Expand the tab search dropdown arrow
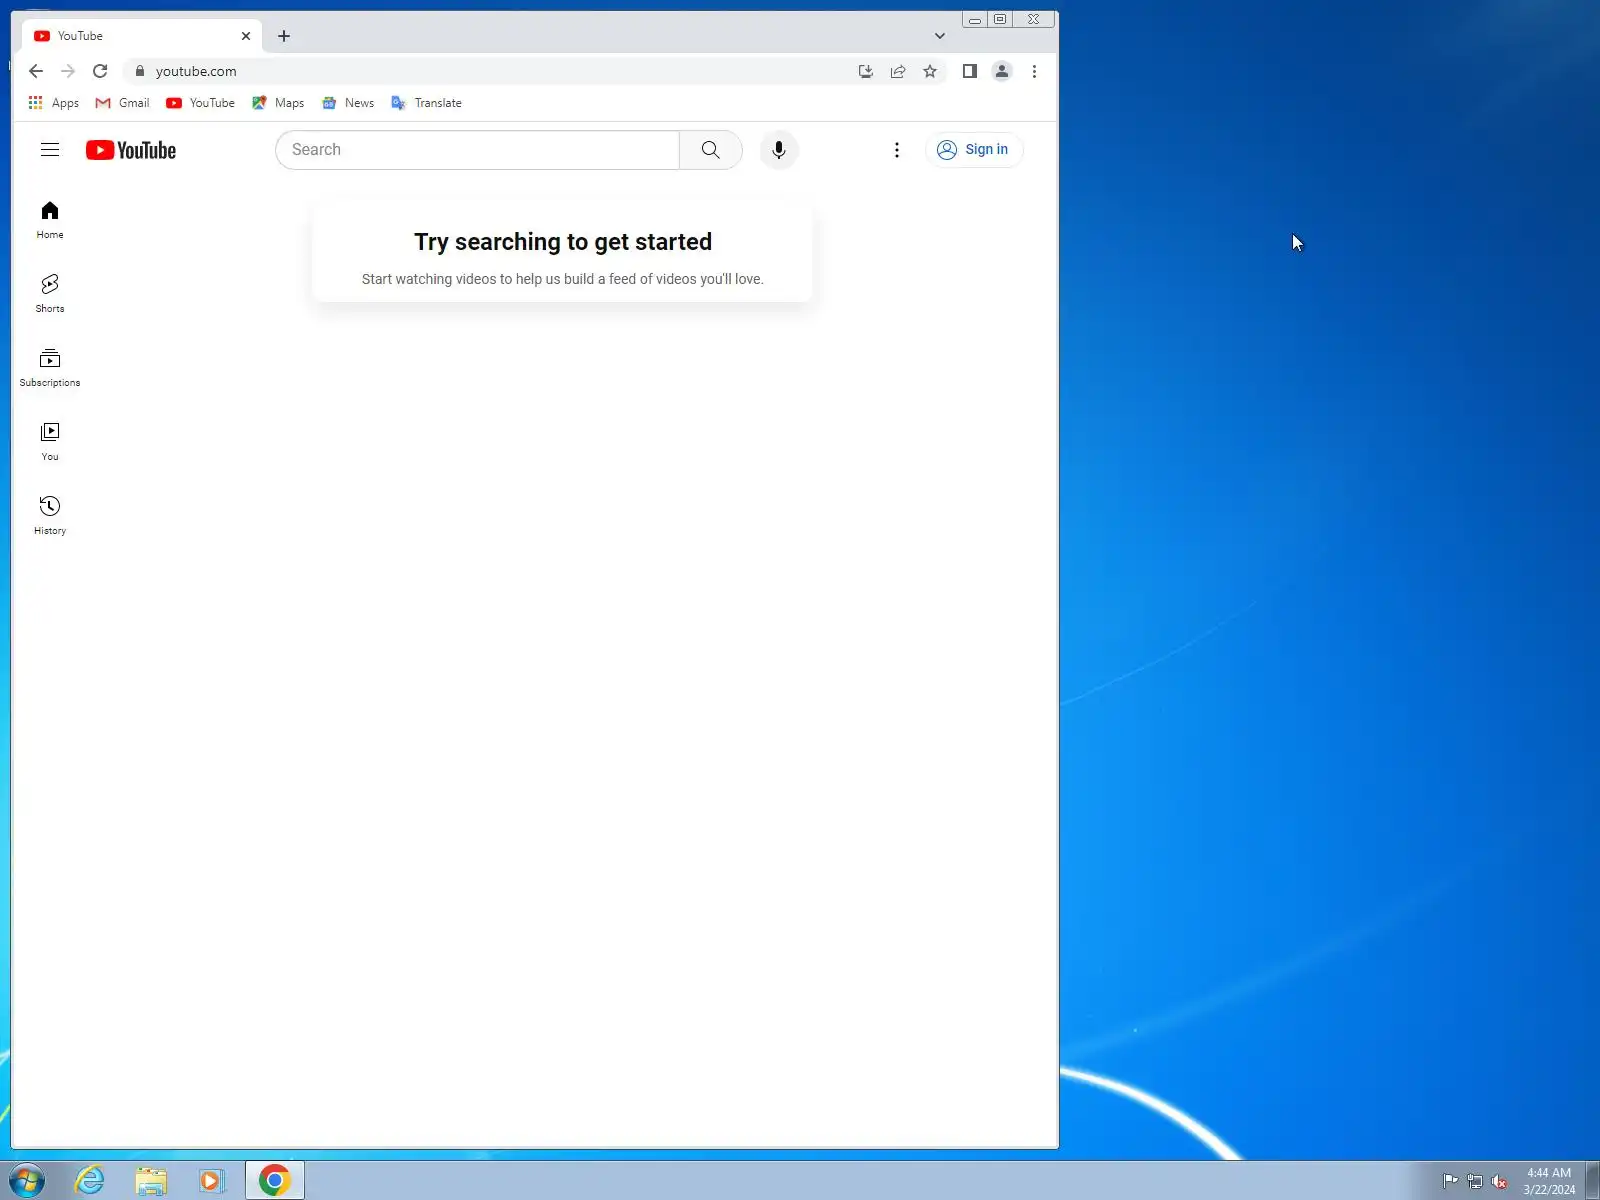Viewport: 1600px width, 1200px height. tap(940, 36)
